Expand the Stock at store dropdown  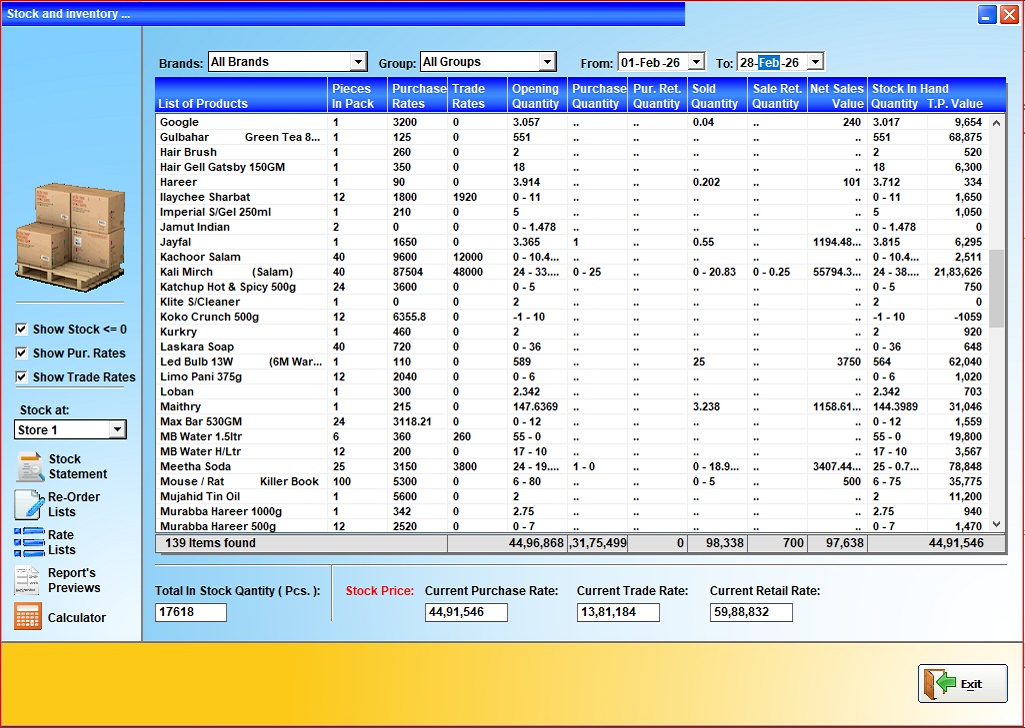point(117,429)
